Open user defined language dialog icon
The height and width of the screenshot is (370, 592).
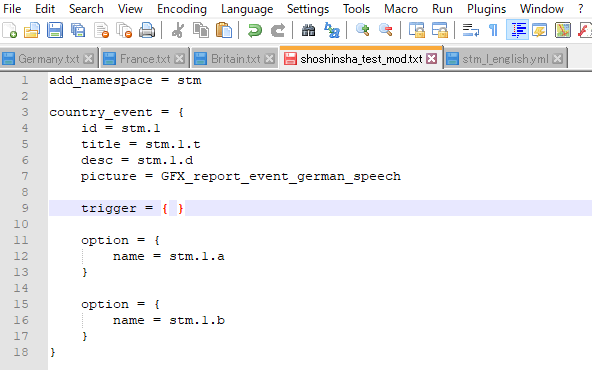coord(540,30)
